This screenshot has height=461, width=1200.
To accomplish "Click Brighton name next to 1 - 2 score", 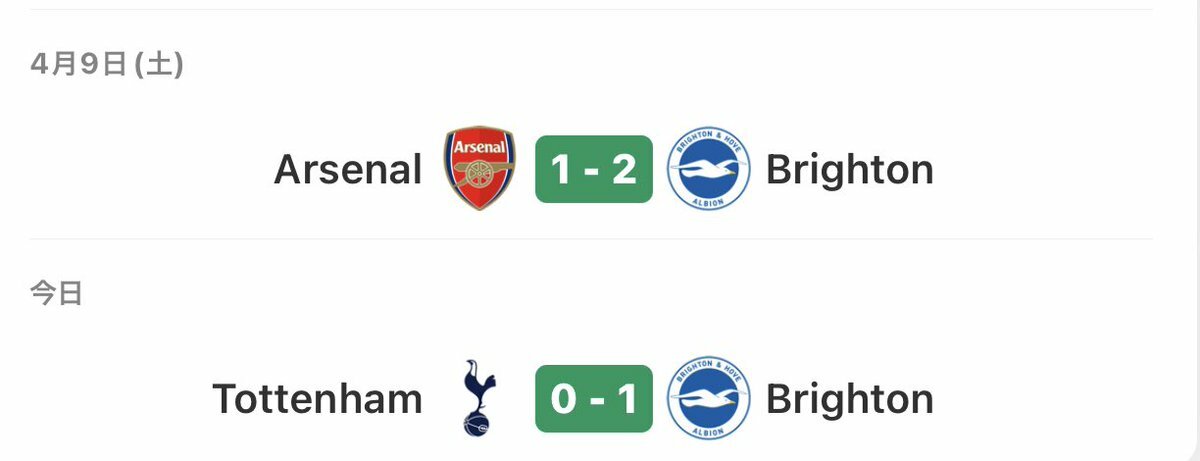I will pos(850,171).
